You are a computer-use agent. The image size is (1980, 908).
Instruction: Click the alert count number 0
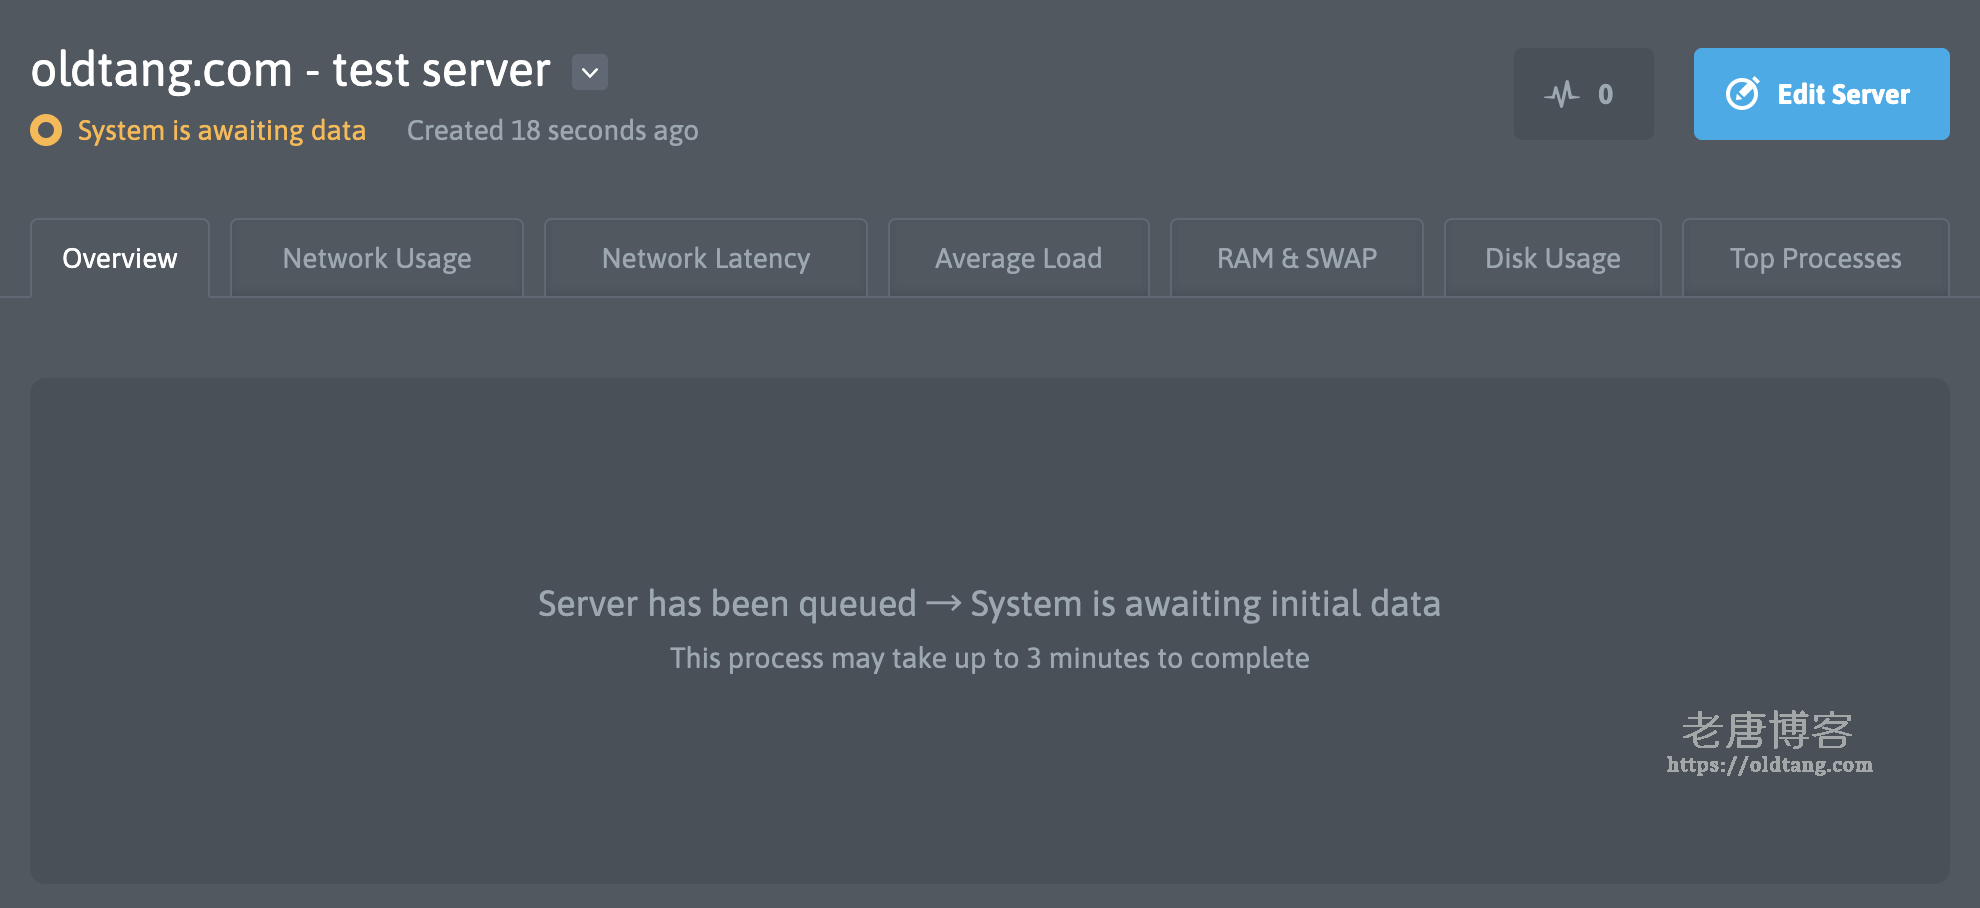point(1605,94)
